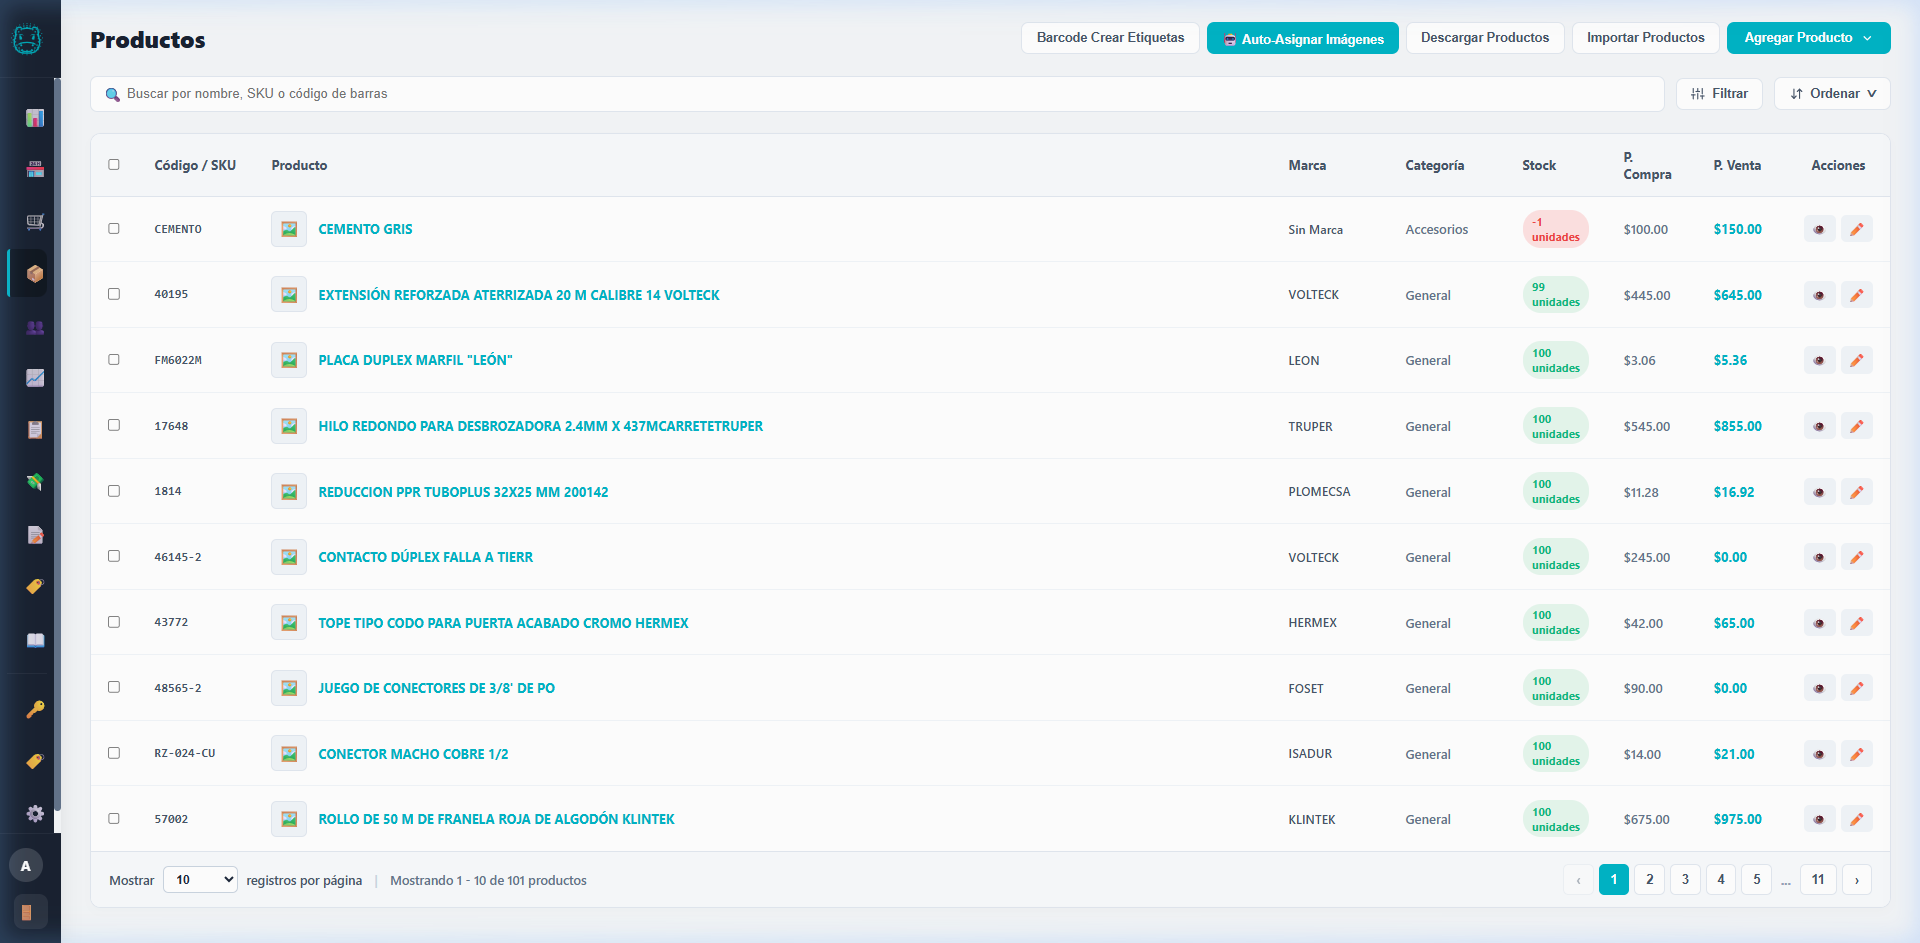Check the checkbox for SKU 17648
This screenshot has width=1920, height=943.
click(x=114, y=425)
